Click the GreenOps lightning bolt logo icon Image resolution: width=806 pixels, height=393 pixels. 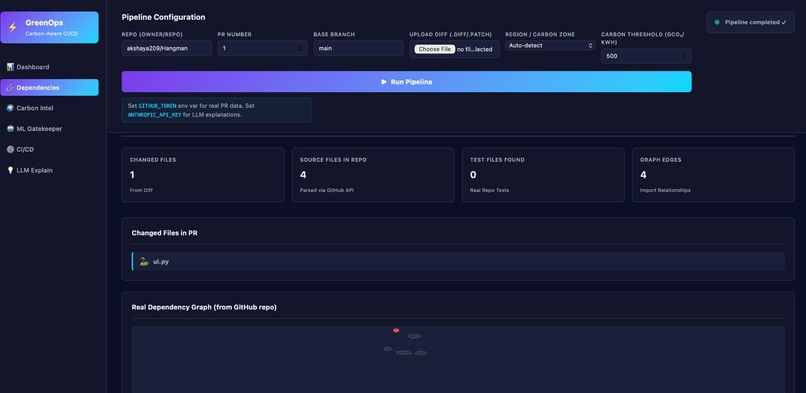click(x=13, y=27)
